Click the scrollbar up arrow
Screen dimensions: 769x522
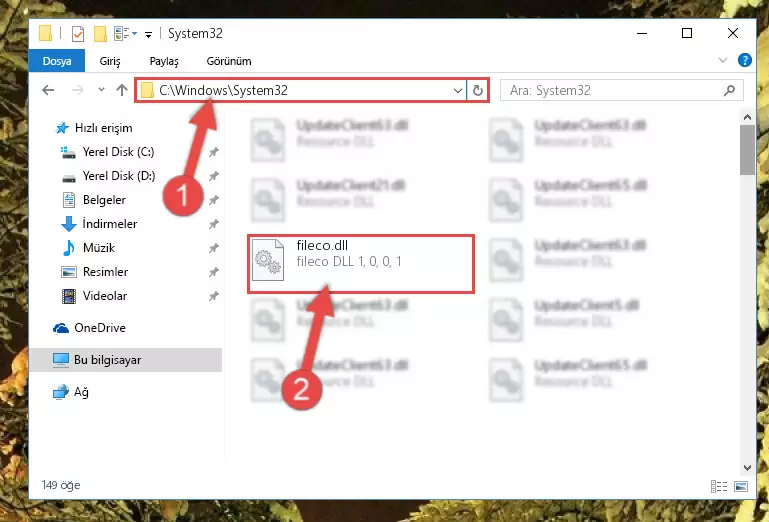point(747,117)
